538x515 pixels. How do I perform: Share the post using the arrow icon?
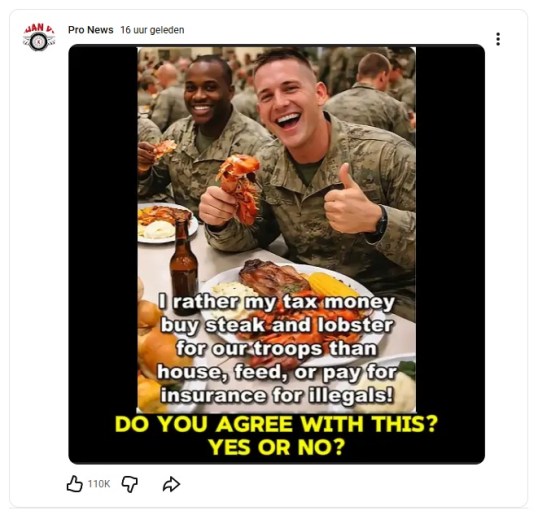point(171,484)
